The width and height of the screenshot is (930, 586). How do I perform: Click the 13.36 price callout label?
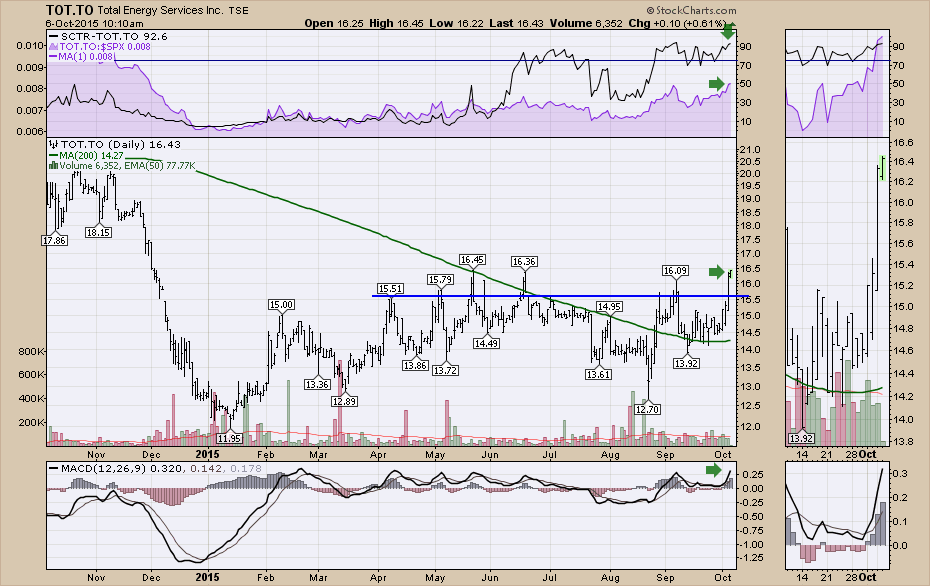pos(317,384)
